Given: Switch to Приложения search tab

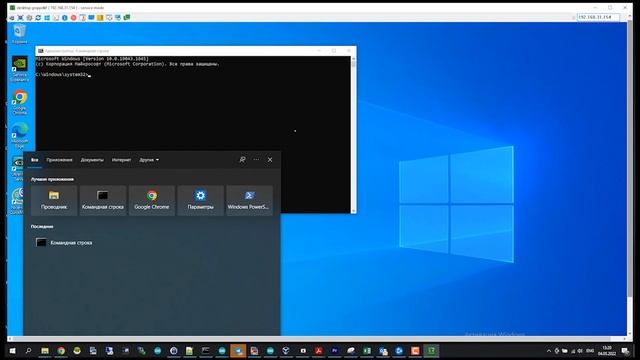Looking at the screenshot, I should [59, 160].
